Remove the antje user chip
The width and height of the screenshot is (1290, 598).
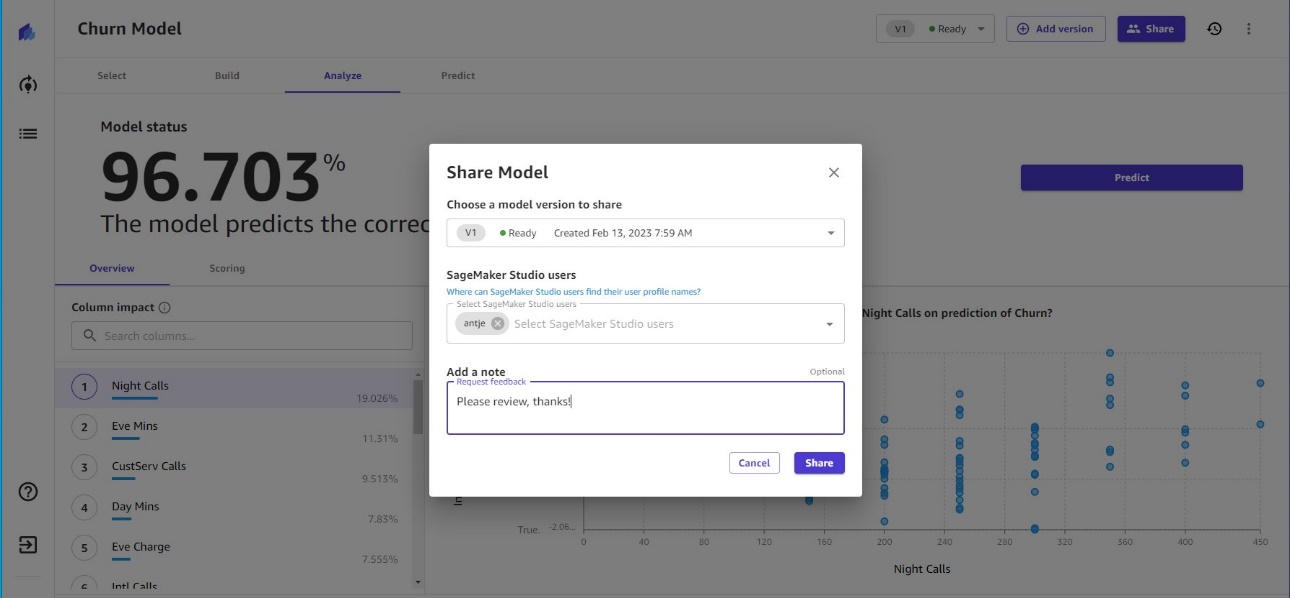pos(498,323)
